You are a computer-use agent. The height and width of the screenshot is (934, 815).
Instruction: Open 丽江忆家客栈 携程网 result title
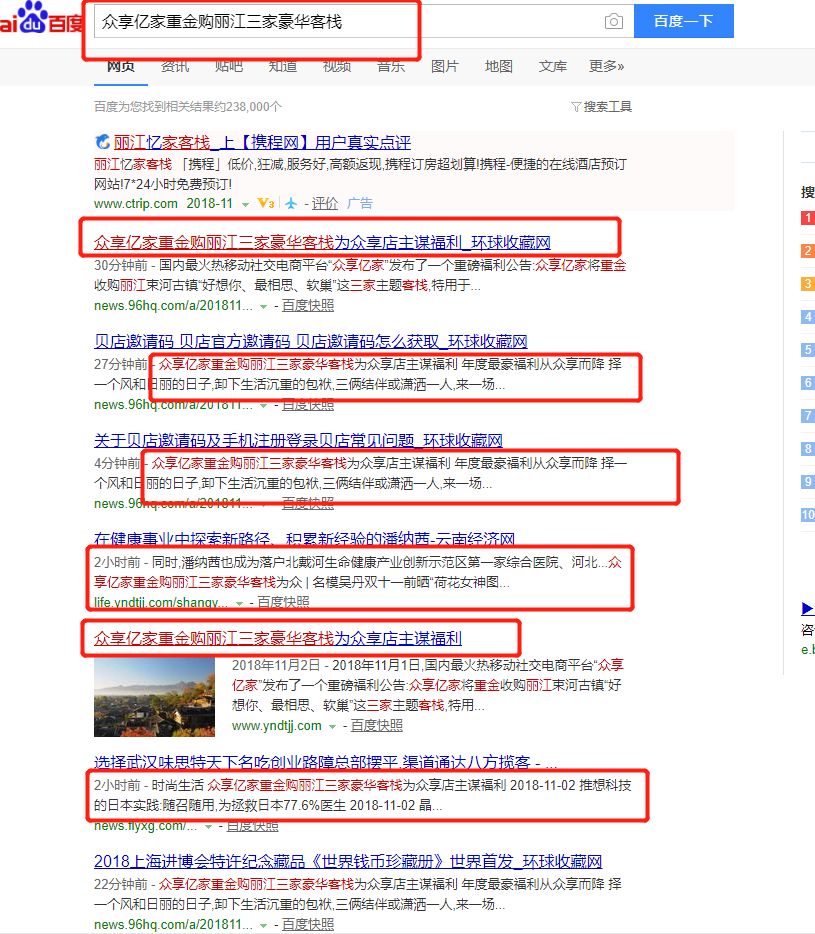(262, 142)
